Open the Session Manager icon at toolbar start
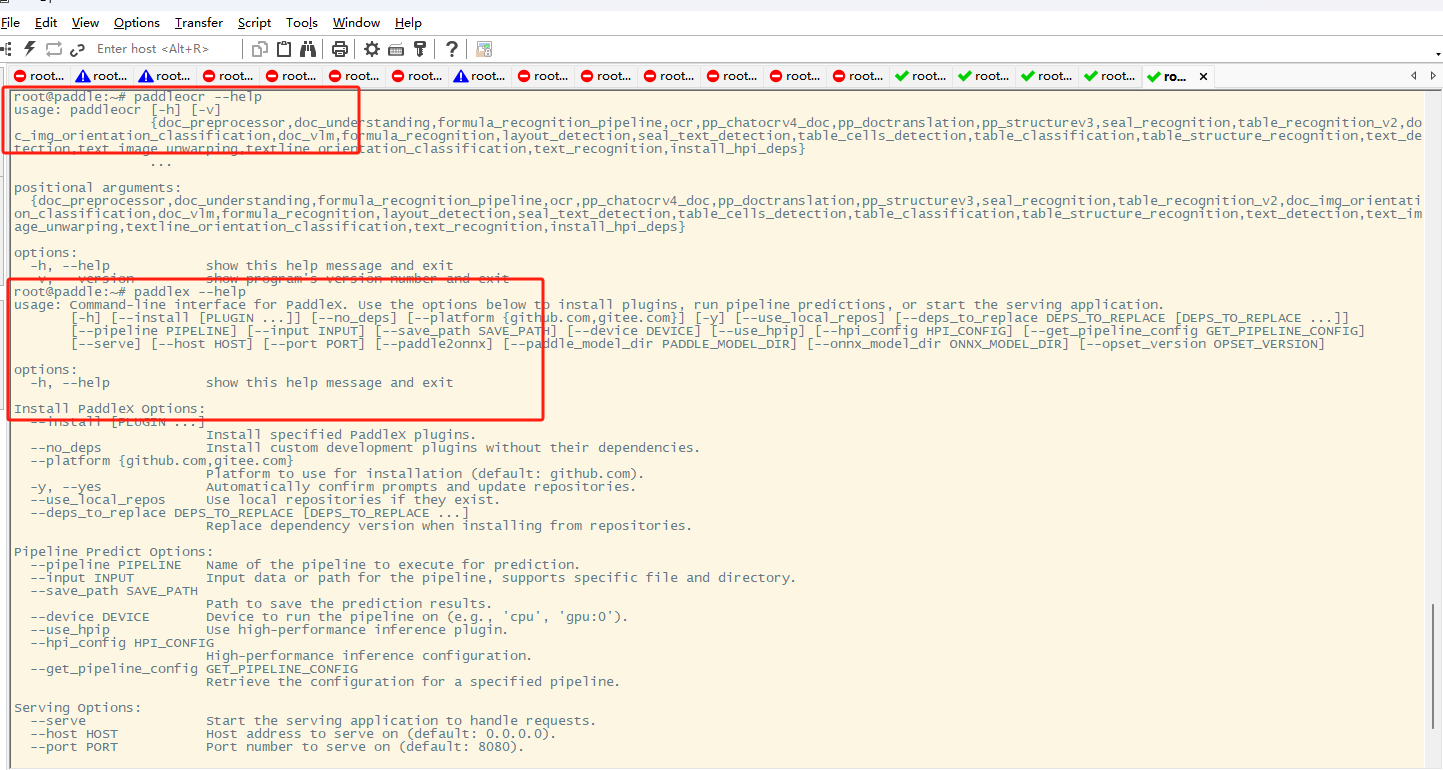Image resolution: width=1443 pixels, height=770 pixels. (7, 48)
